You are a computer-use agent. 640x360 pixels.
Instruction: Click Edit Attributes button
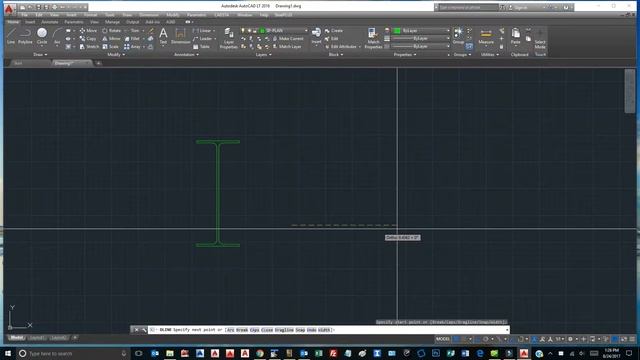tap(341, 47)
